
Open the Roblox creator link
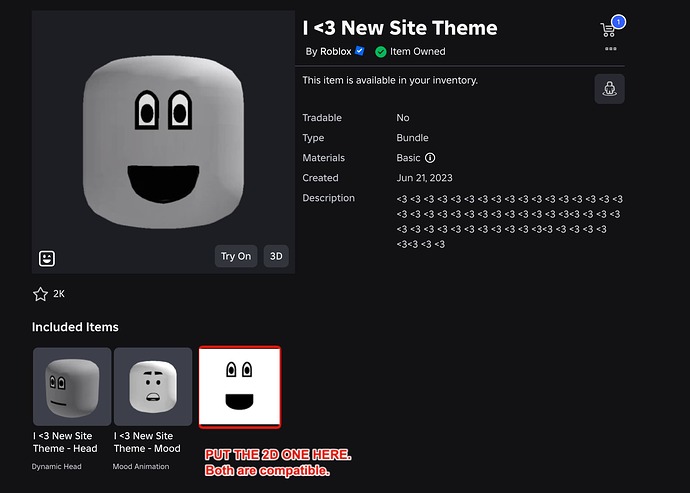(x=335, y=52)
